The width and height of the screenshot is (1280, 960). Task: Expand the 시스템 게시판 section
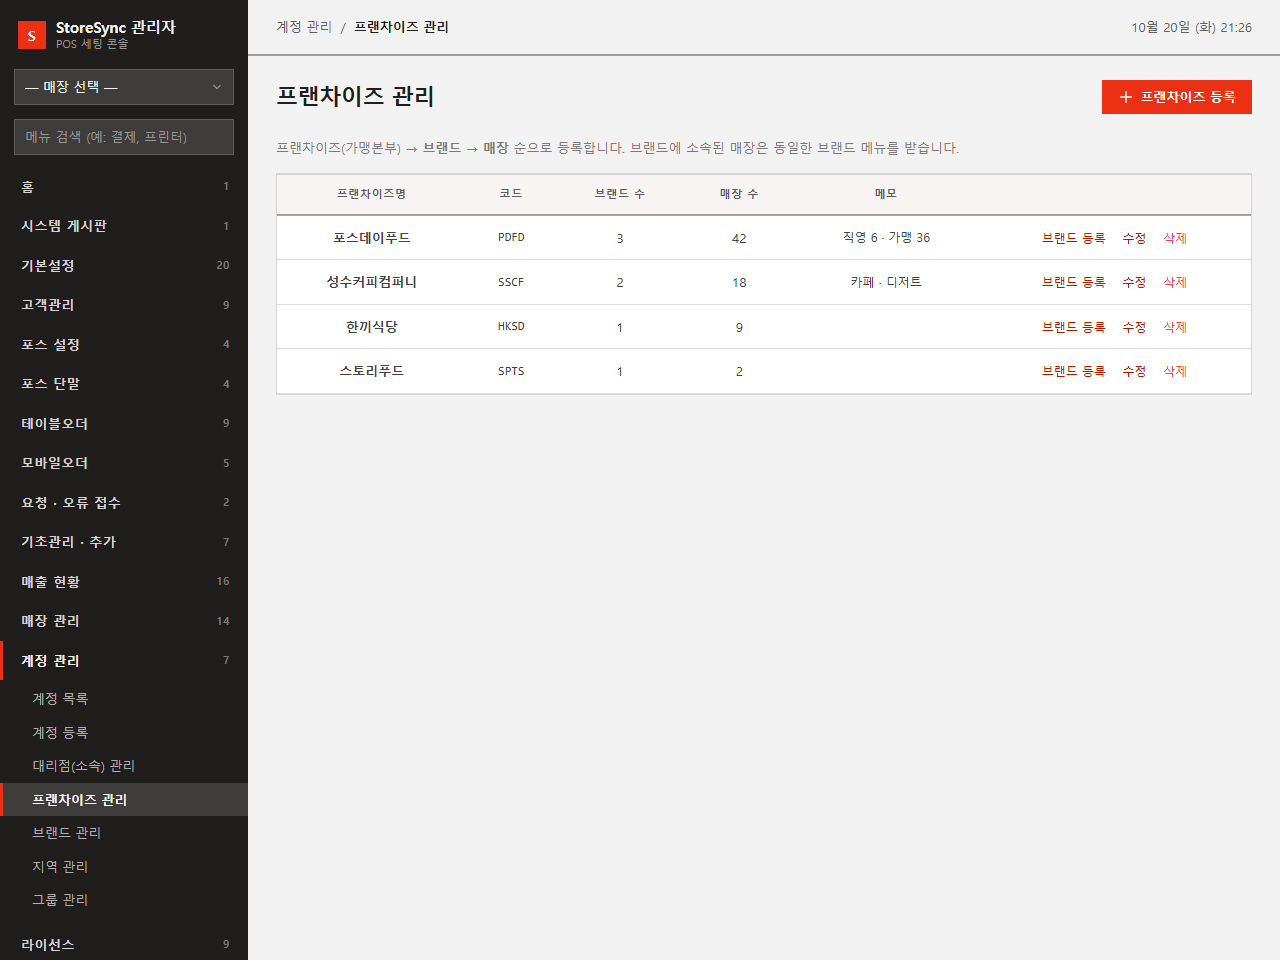tap(124, 226)
